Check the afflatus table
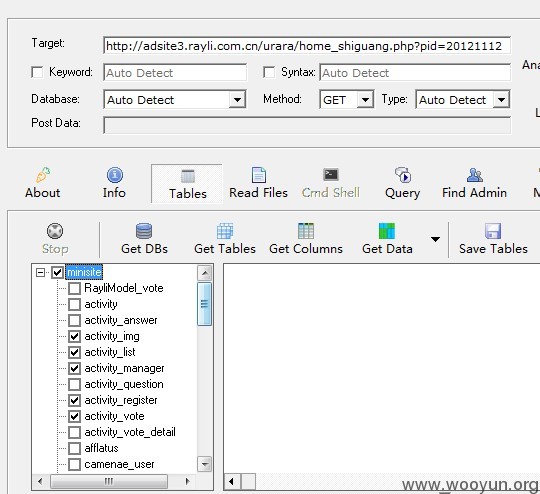 [74, 448]
